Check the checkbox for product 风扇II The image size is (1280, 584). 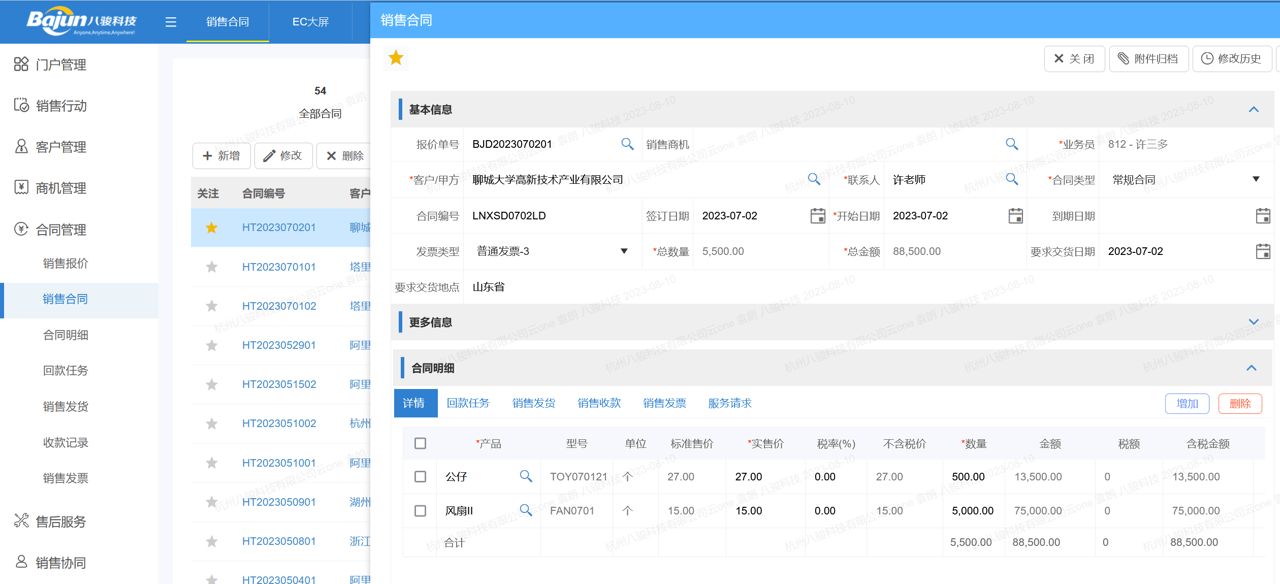pyautogui.click(x=420, y=510)
